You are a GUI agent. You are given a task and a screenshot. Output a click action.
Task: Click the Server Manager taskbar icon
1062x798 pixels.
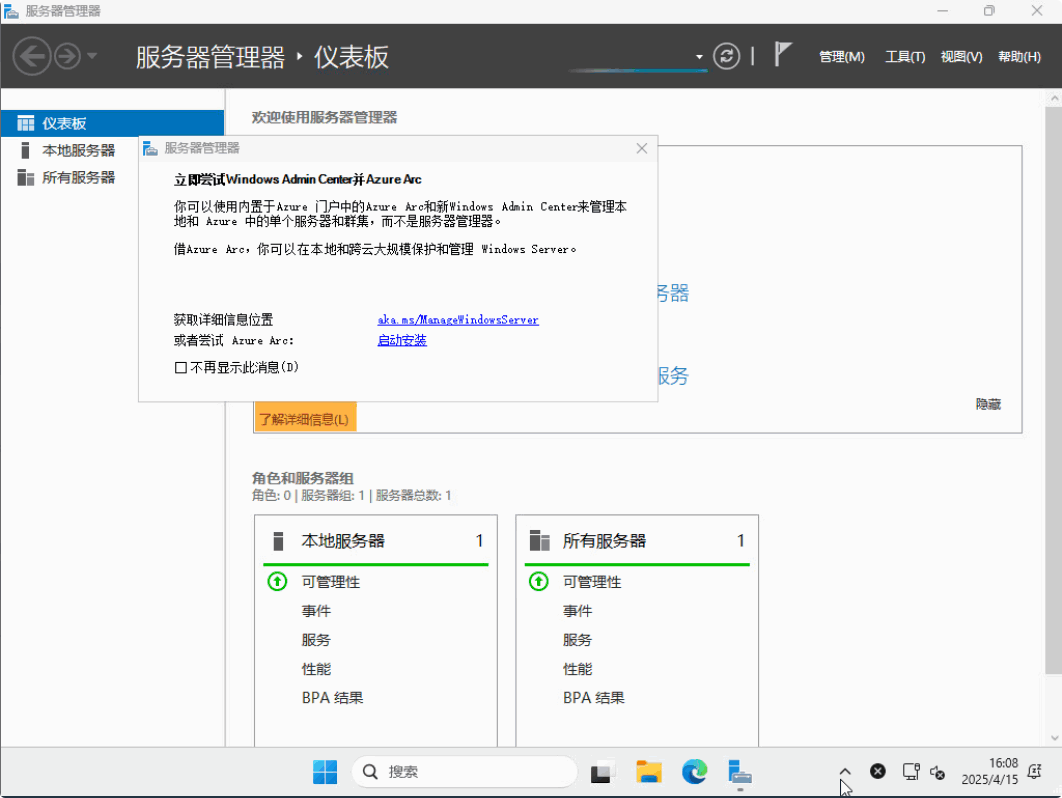click(740, 772)
